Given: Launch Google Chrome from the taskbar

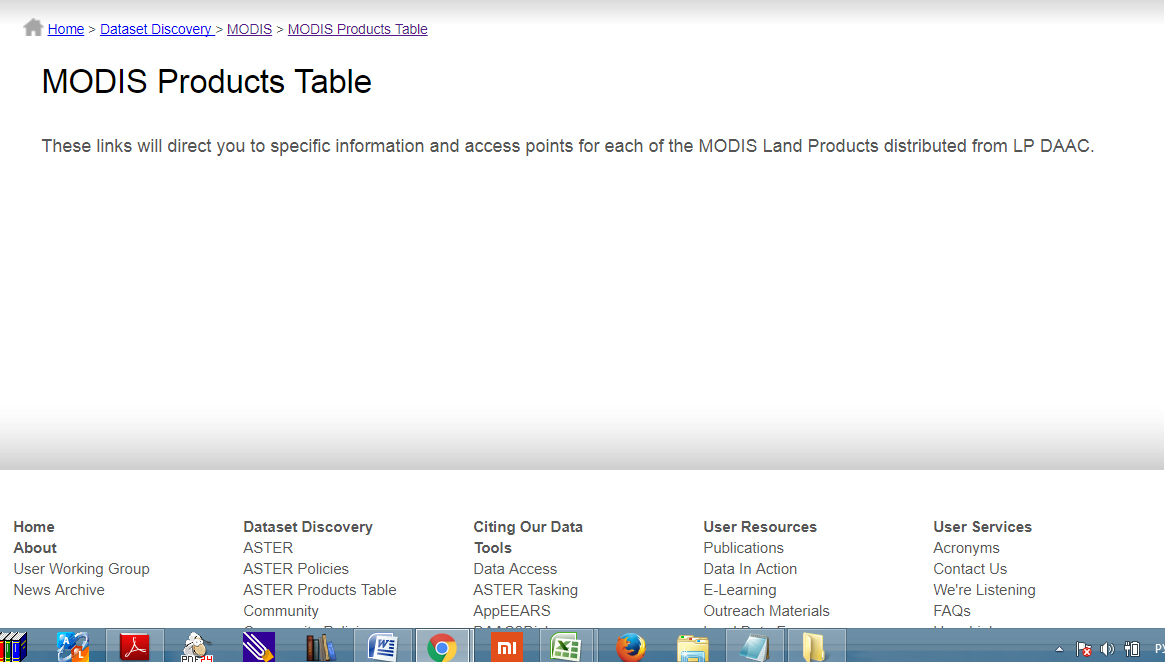Looking at the screenshot, I should coord(442,646).
